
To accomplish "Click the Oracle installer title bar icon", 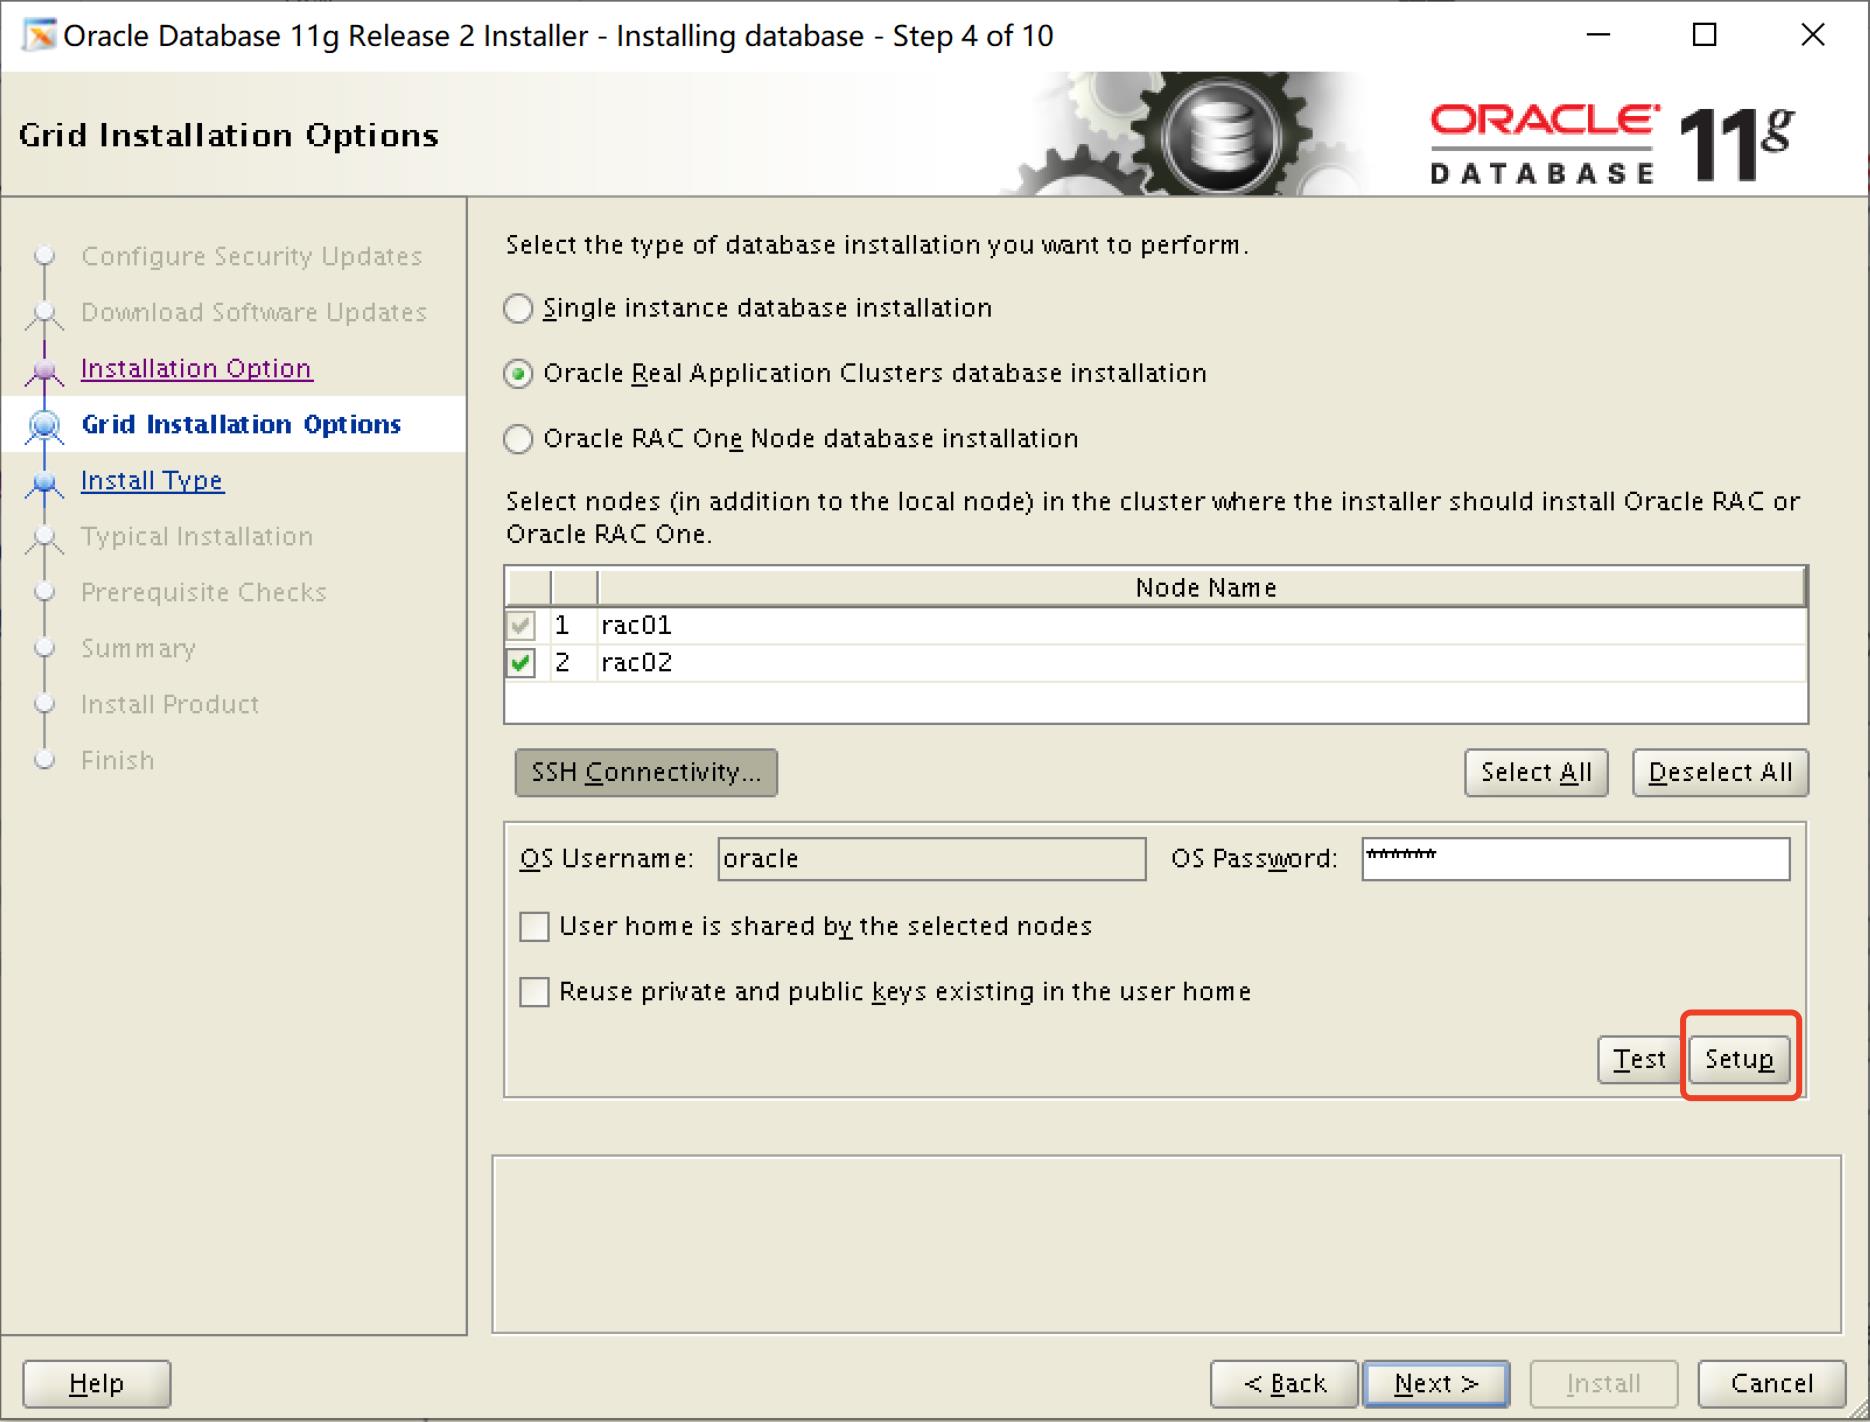I will (x=39, y=35).
